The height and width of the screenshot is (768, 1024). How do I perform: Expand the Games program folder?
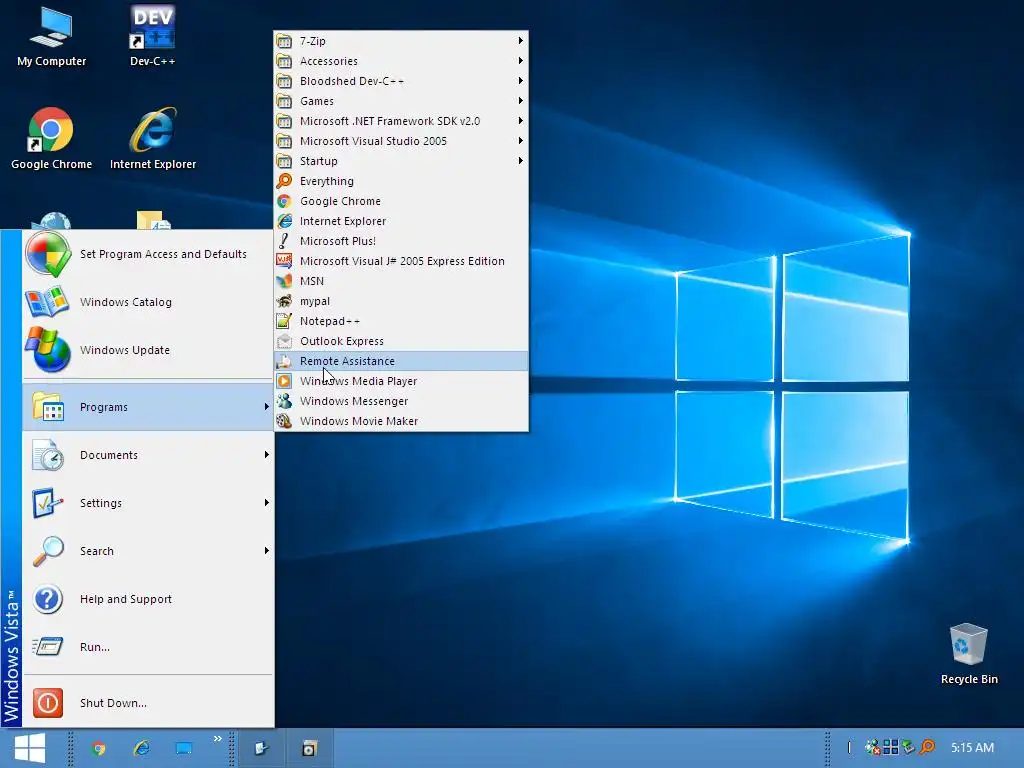coord(401,101)
